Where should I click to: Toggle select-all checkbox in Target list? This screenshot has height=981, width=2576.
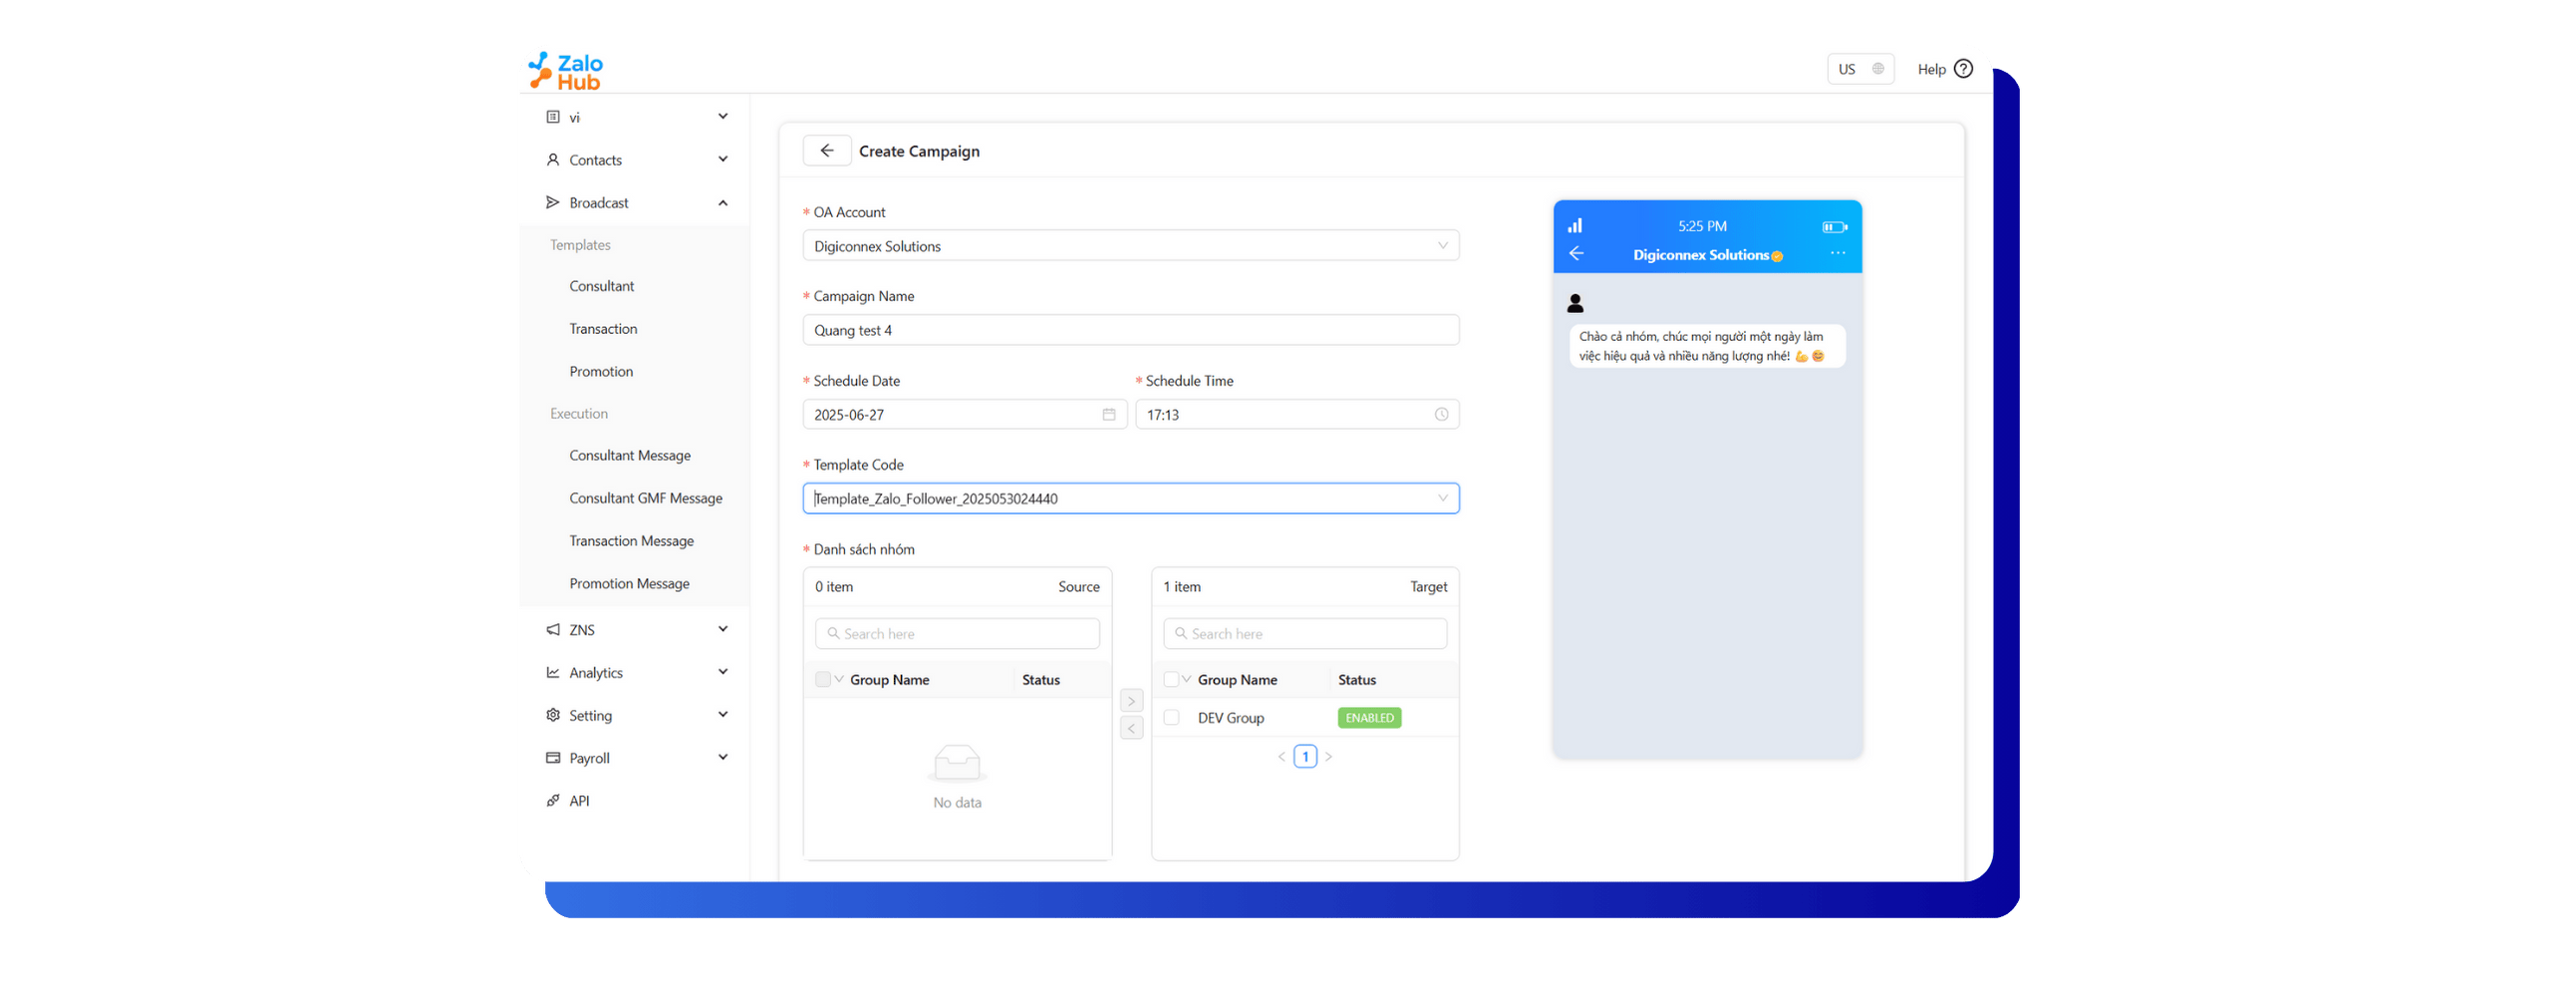(1171, 680)
